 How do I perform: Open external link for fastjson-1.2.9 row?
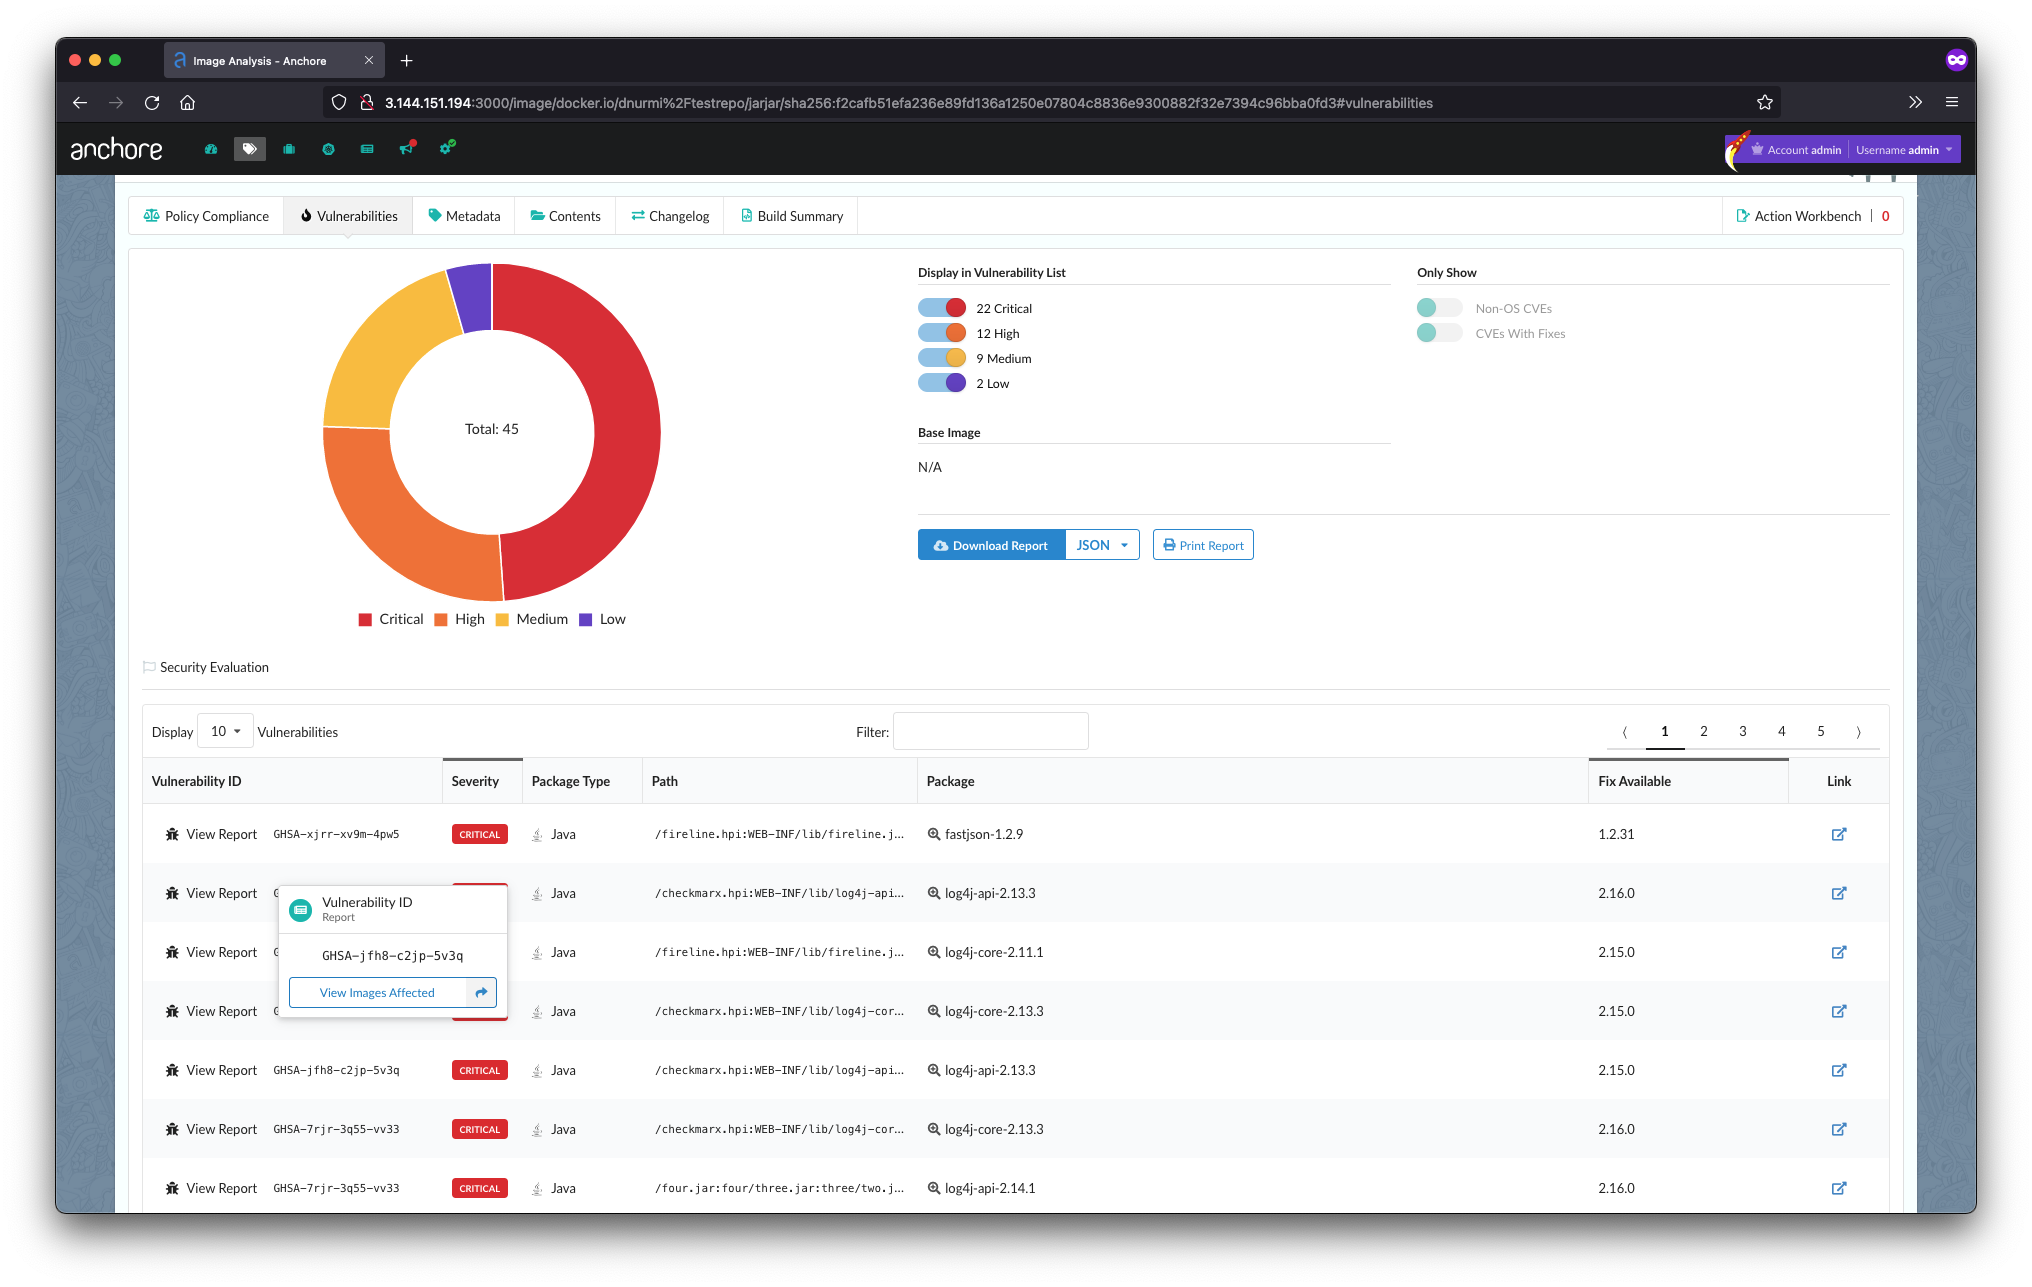[1838, 834]
